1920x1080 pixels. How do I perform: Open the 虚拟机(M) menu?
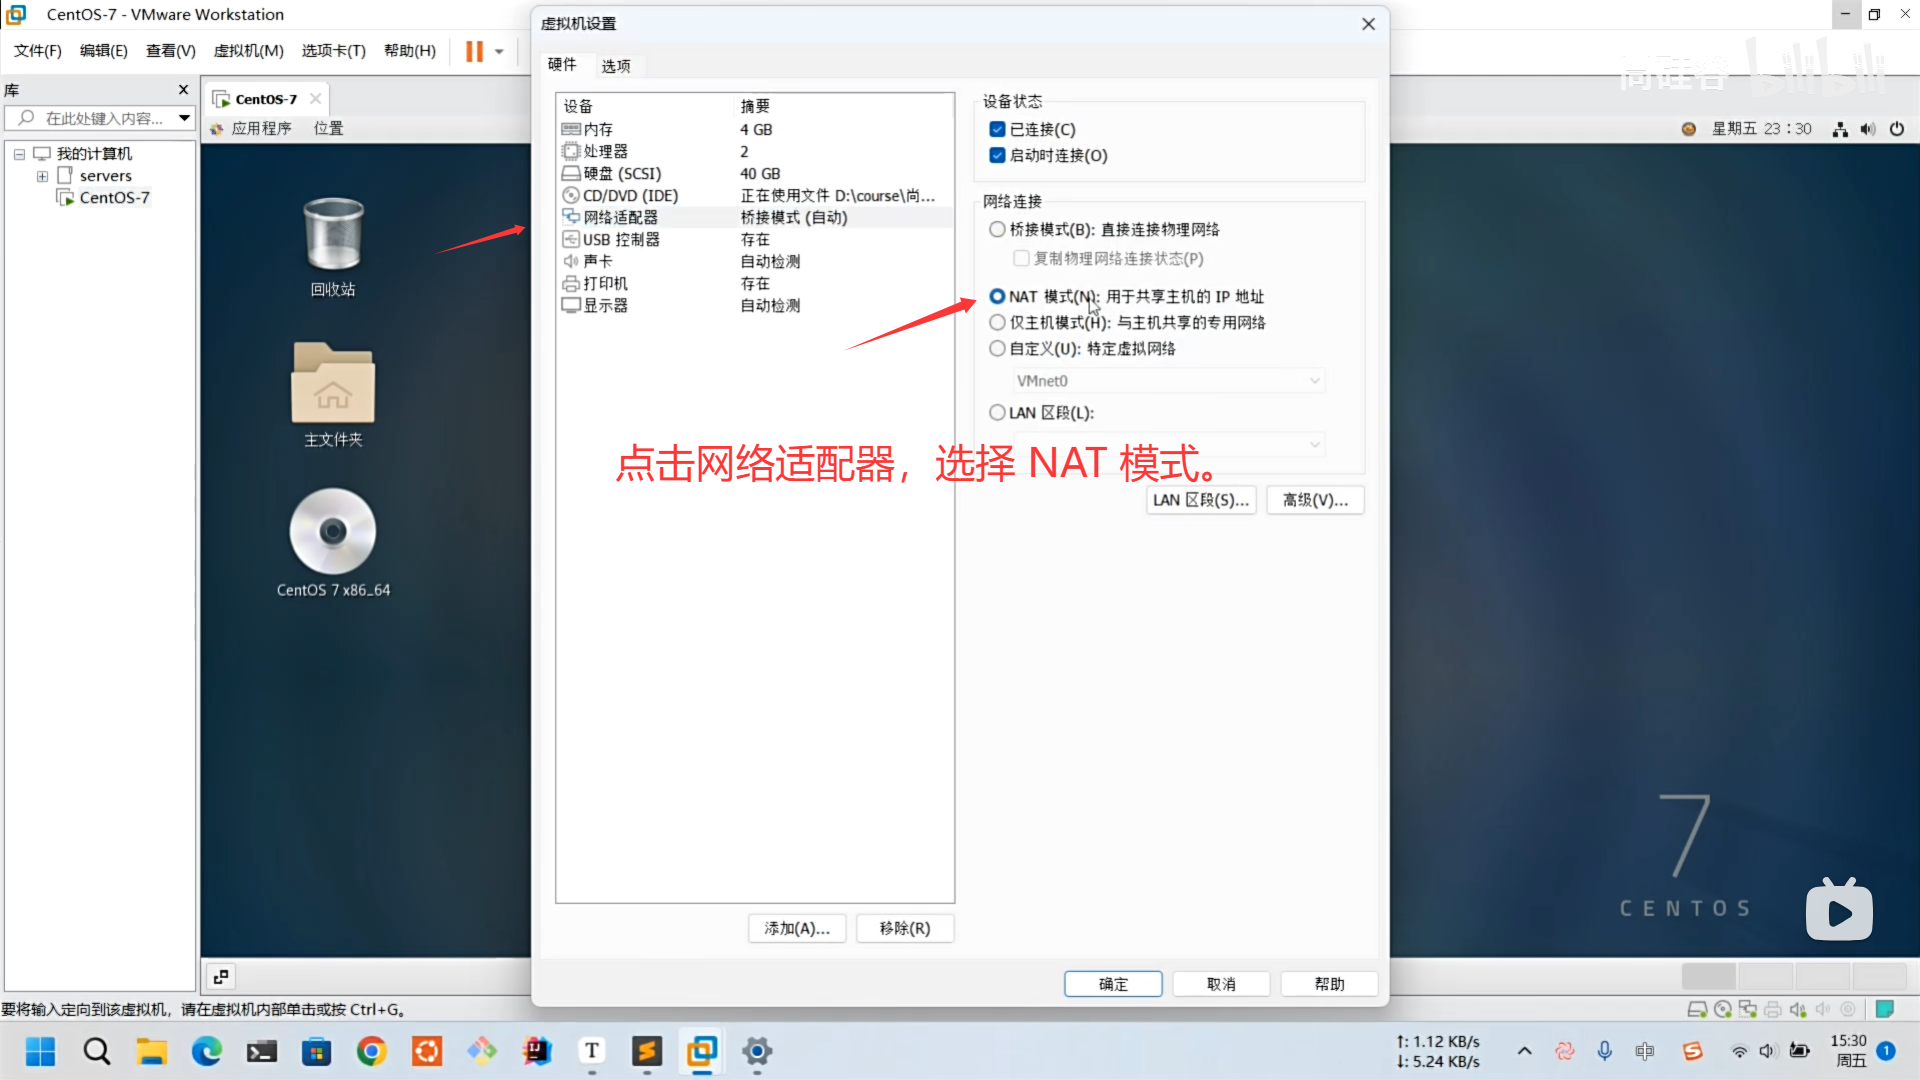(x=248, y=51)
